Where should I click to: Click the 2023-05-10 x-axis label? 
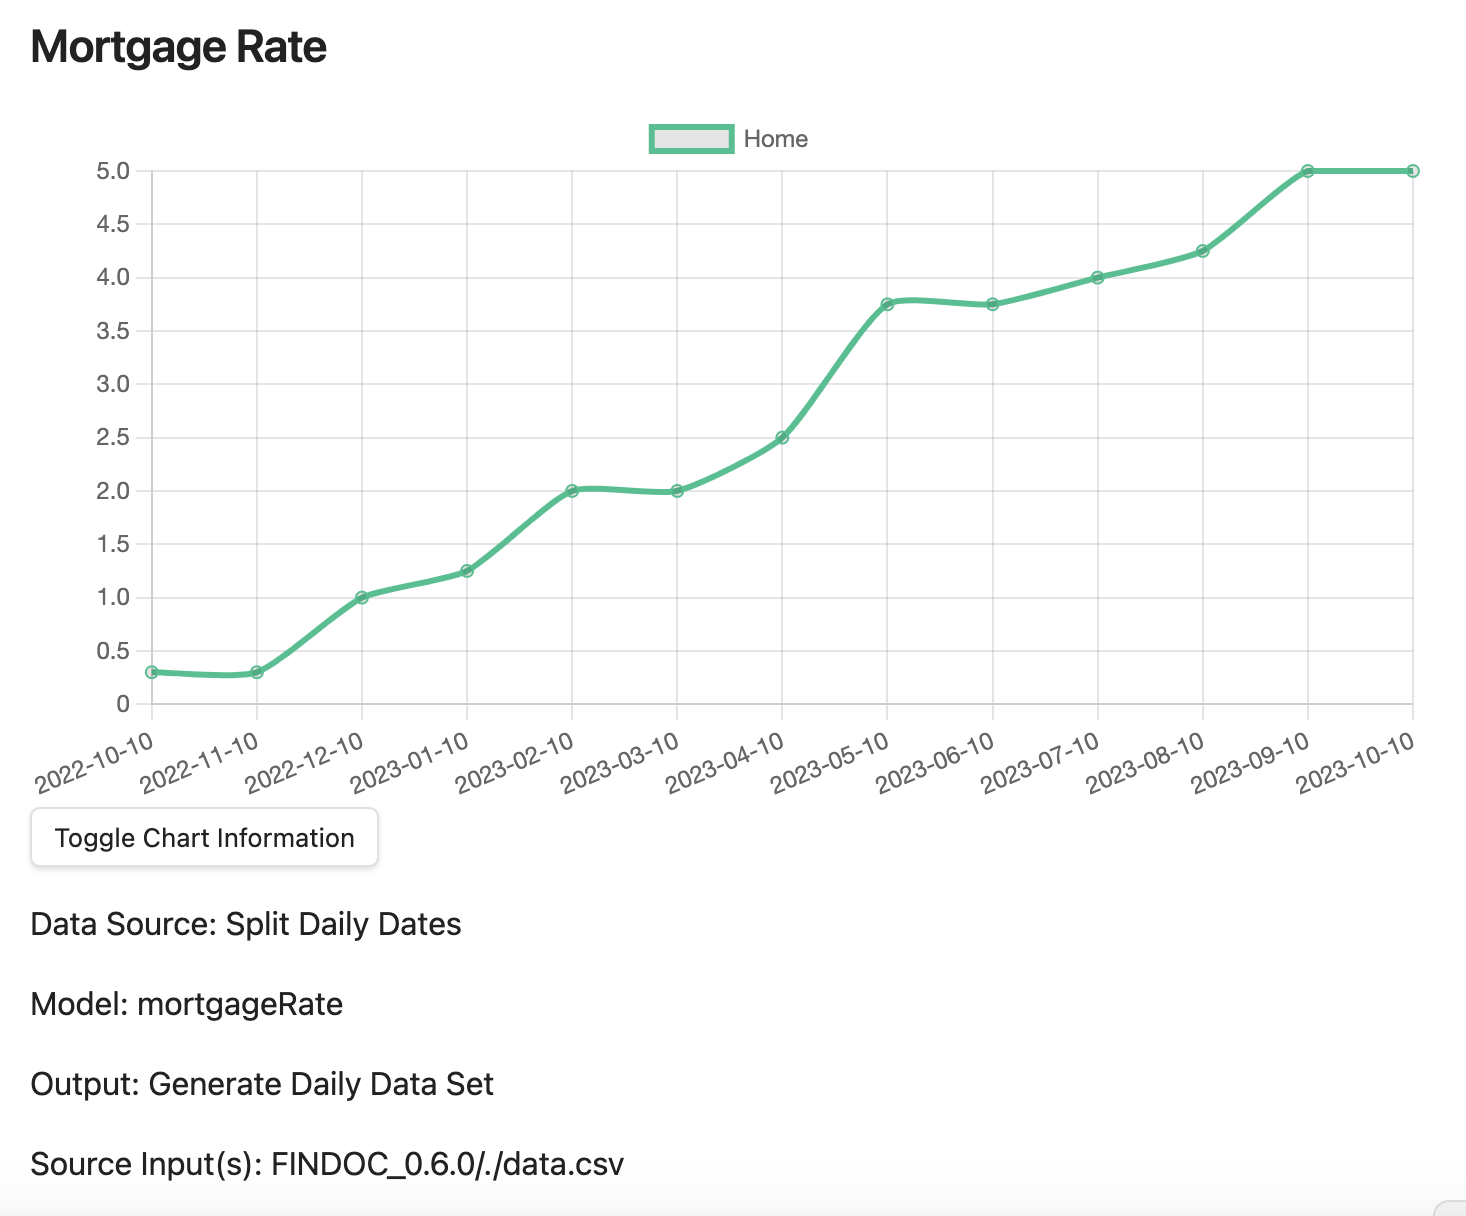(x=831, y=762)
